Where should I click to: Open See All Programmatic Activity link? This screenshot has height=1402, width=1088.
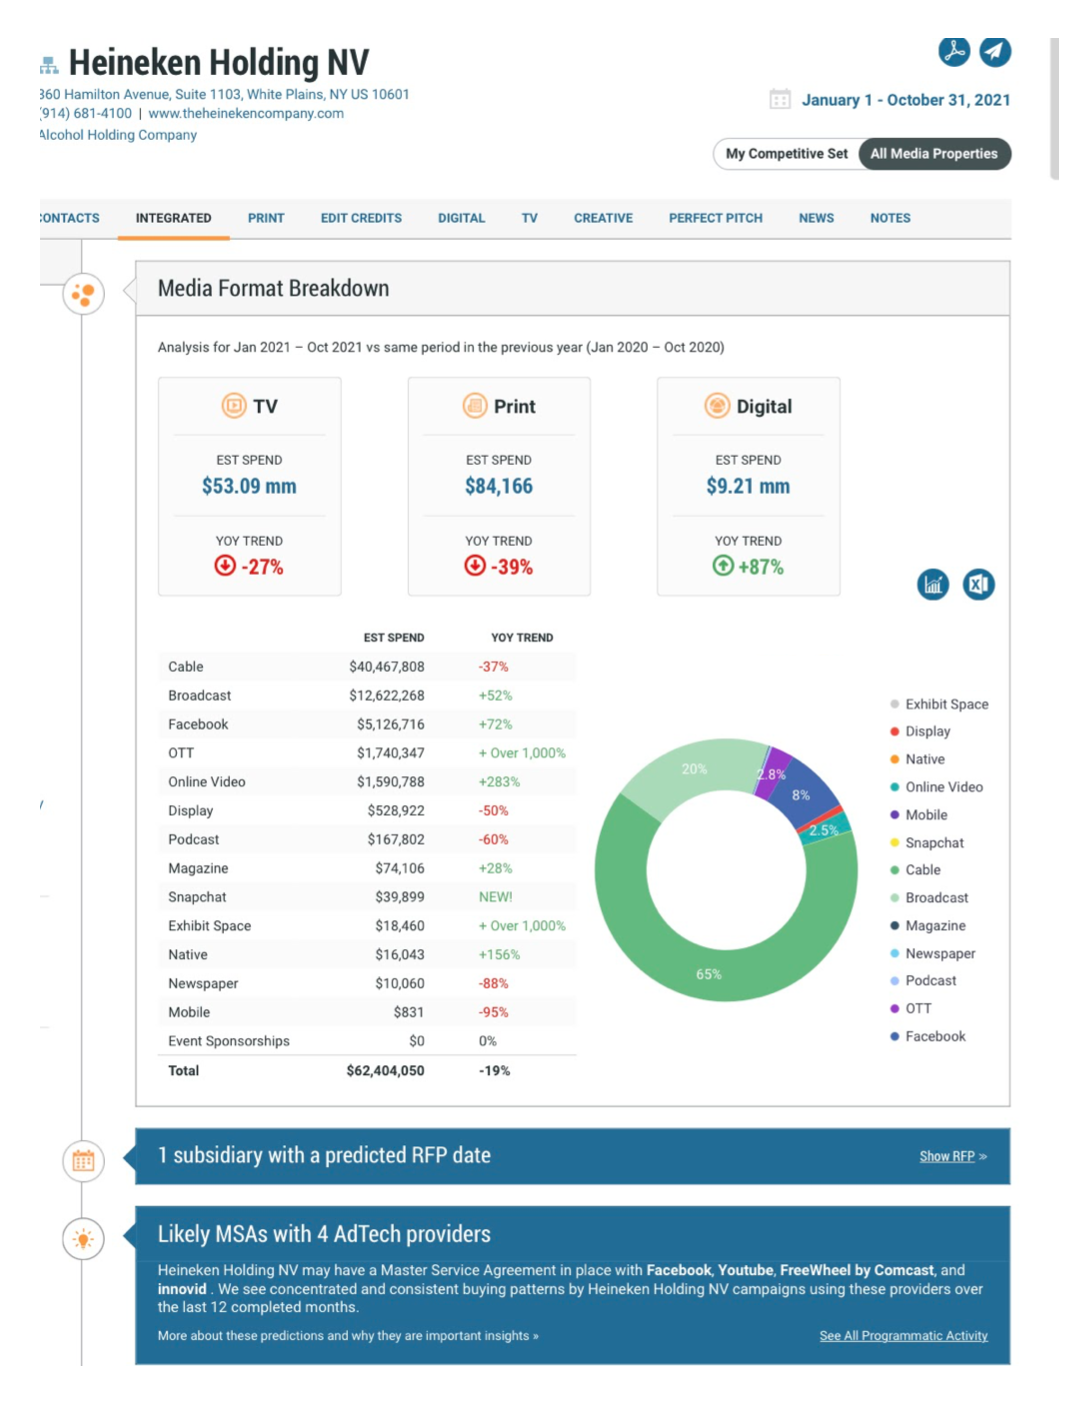tap(903, 1336)
